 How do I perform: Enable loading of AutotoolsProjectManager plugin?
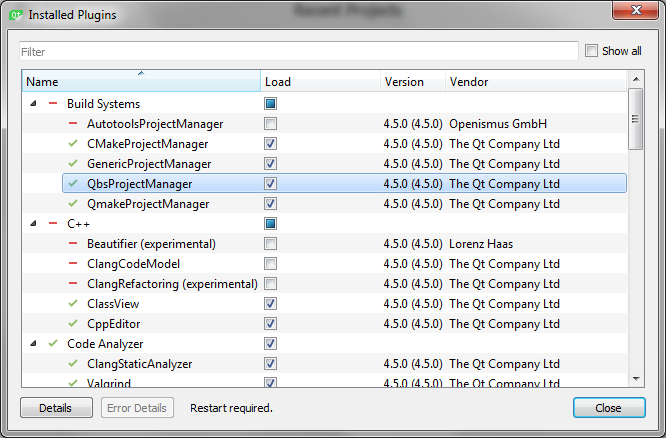271,124
